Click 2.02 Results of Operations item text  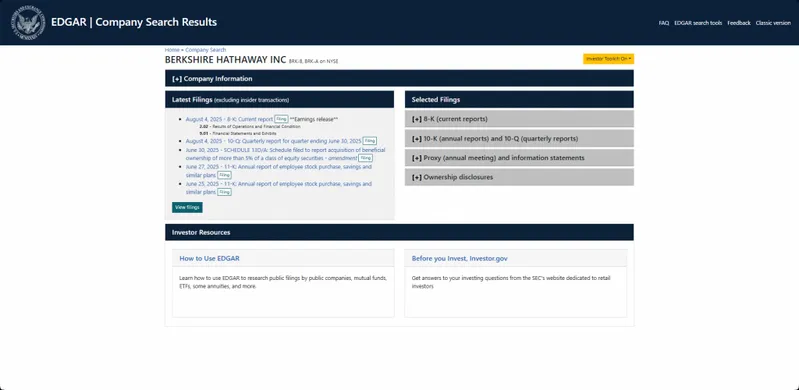250,126
